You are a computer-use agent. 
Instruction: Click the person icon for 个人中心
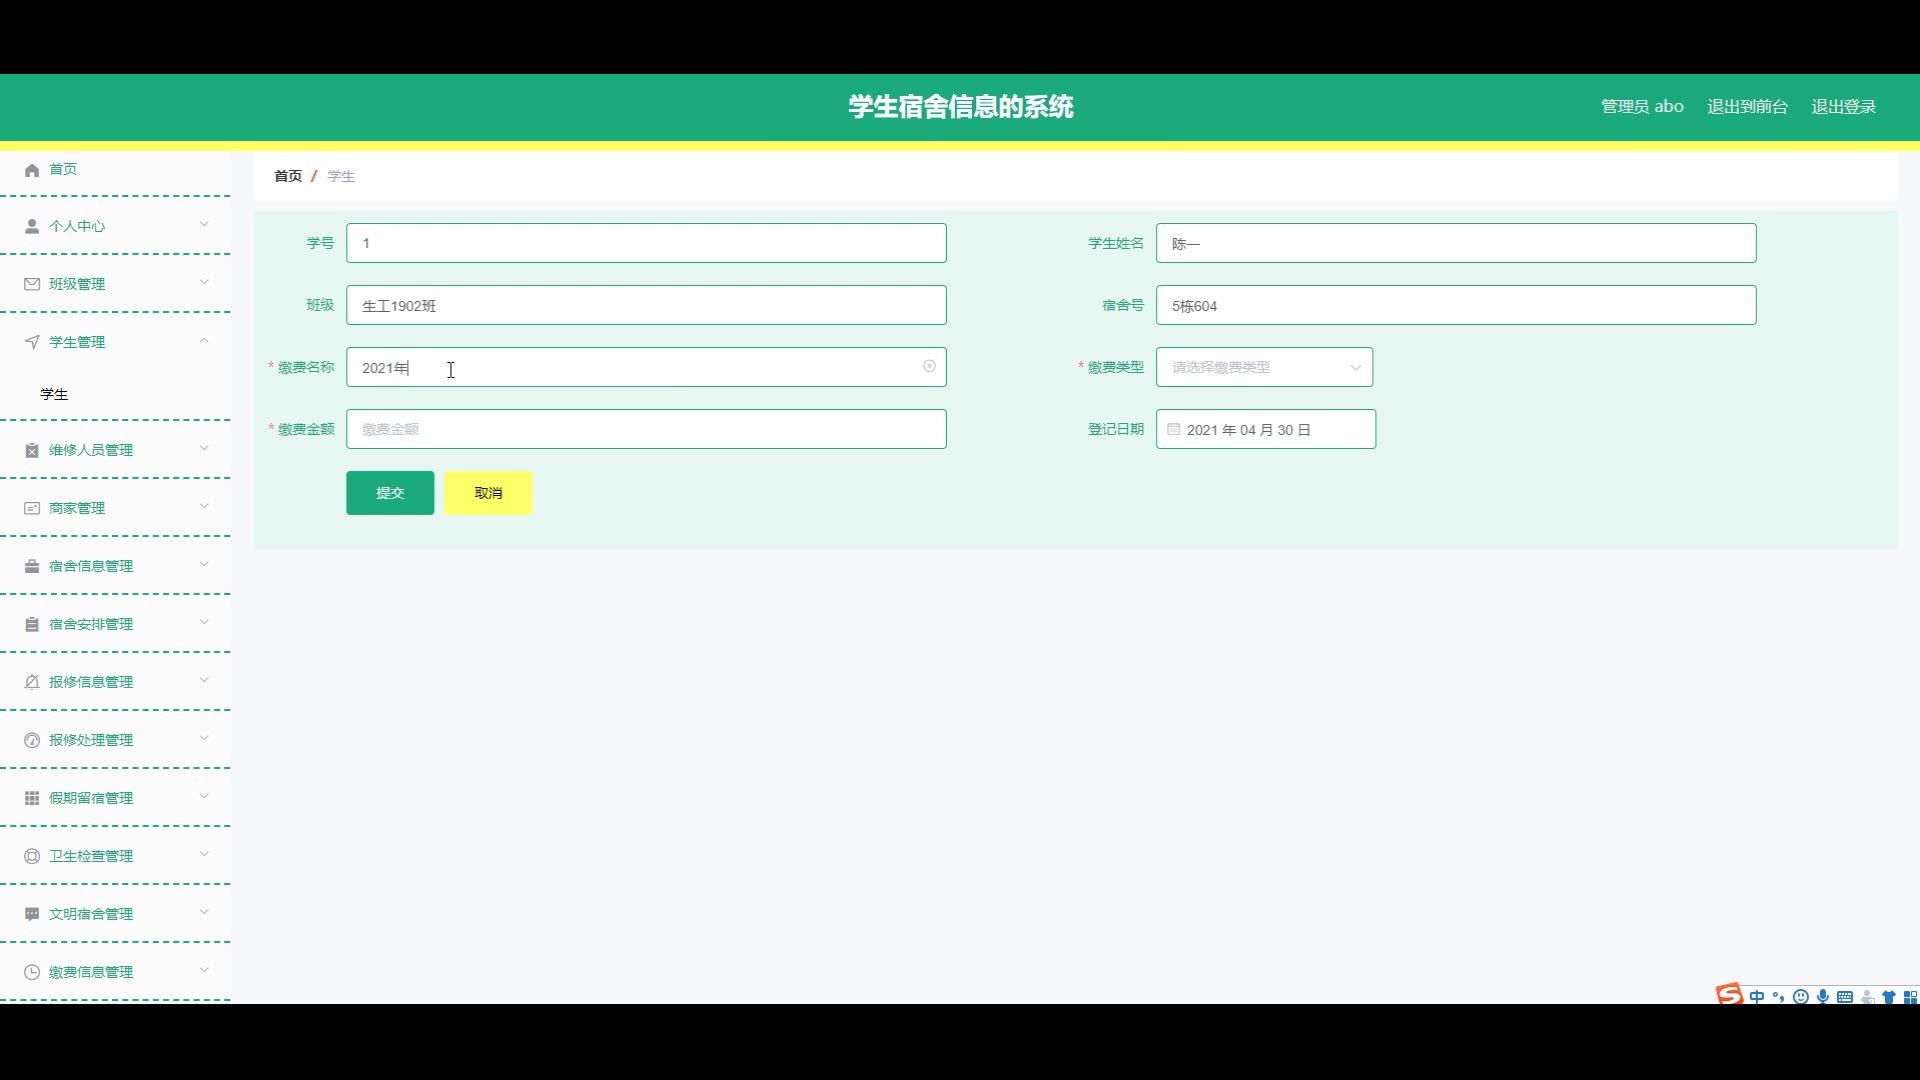point(32,226)
